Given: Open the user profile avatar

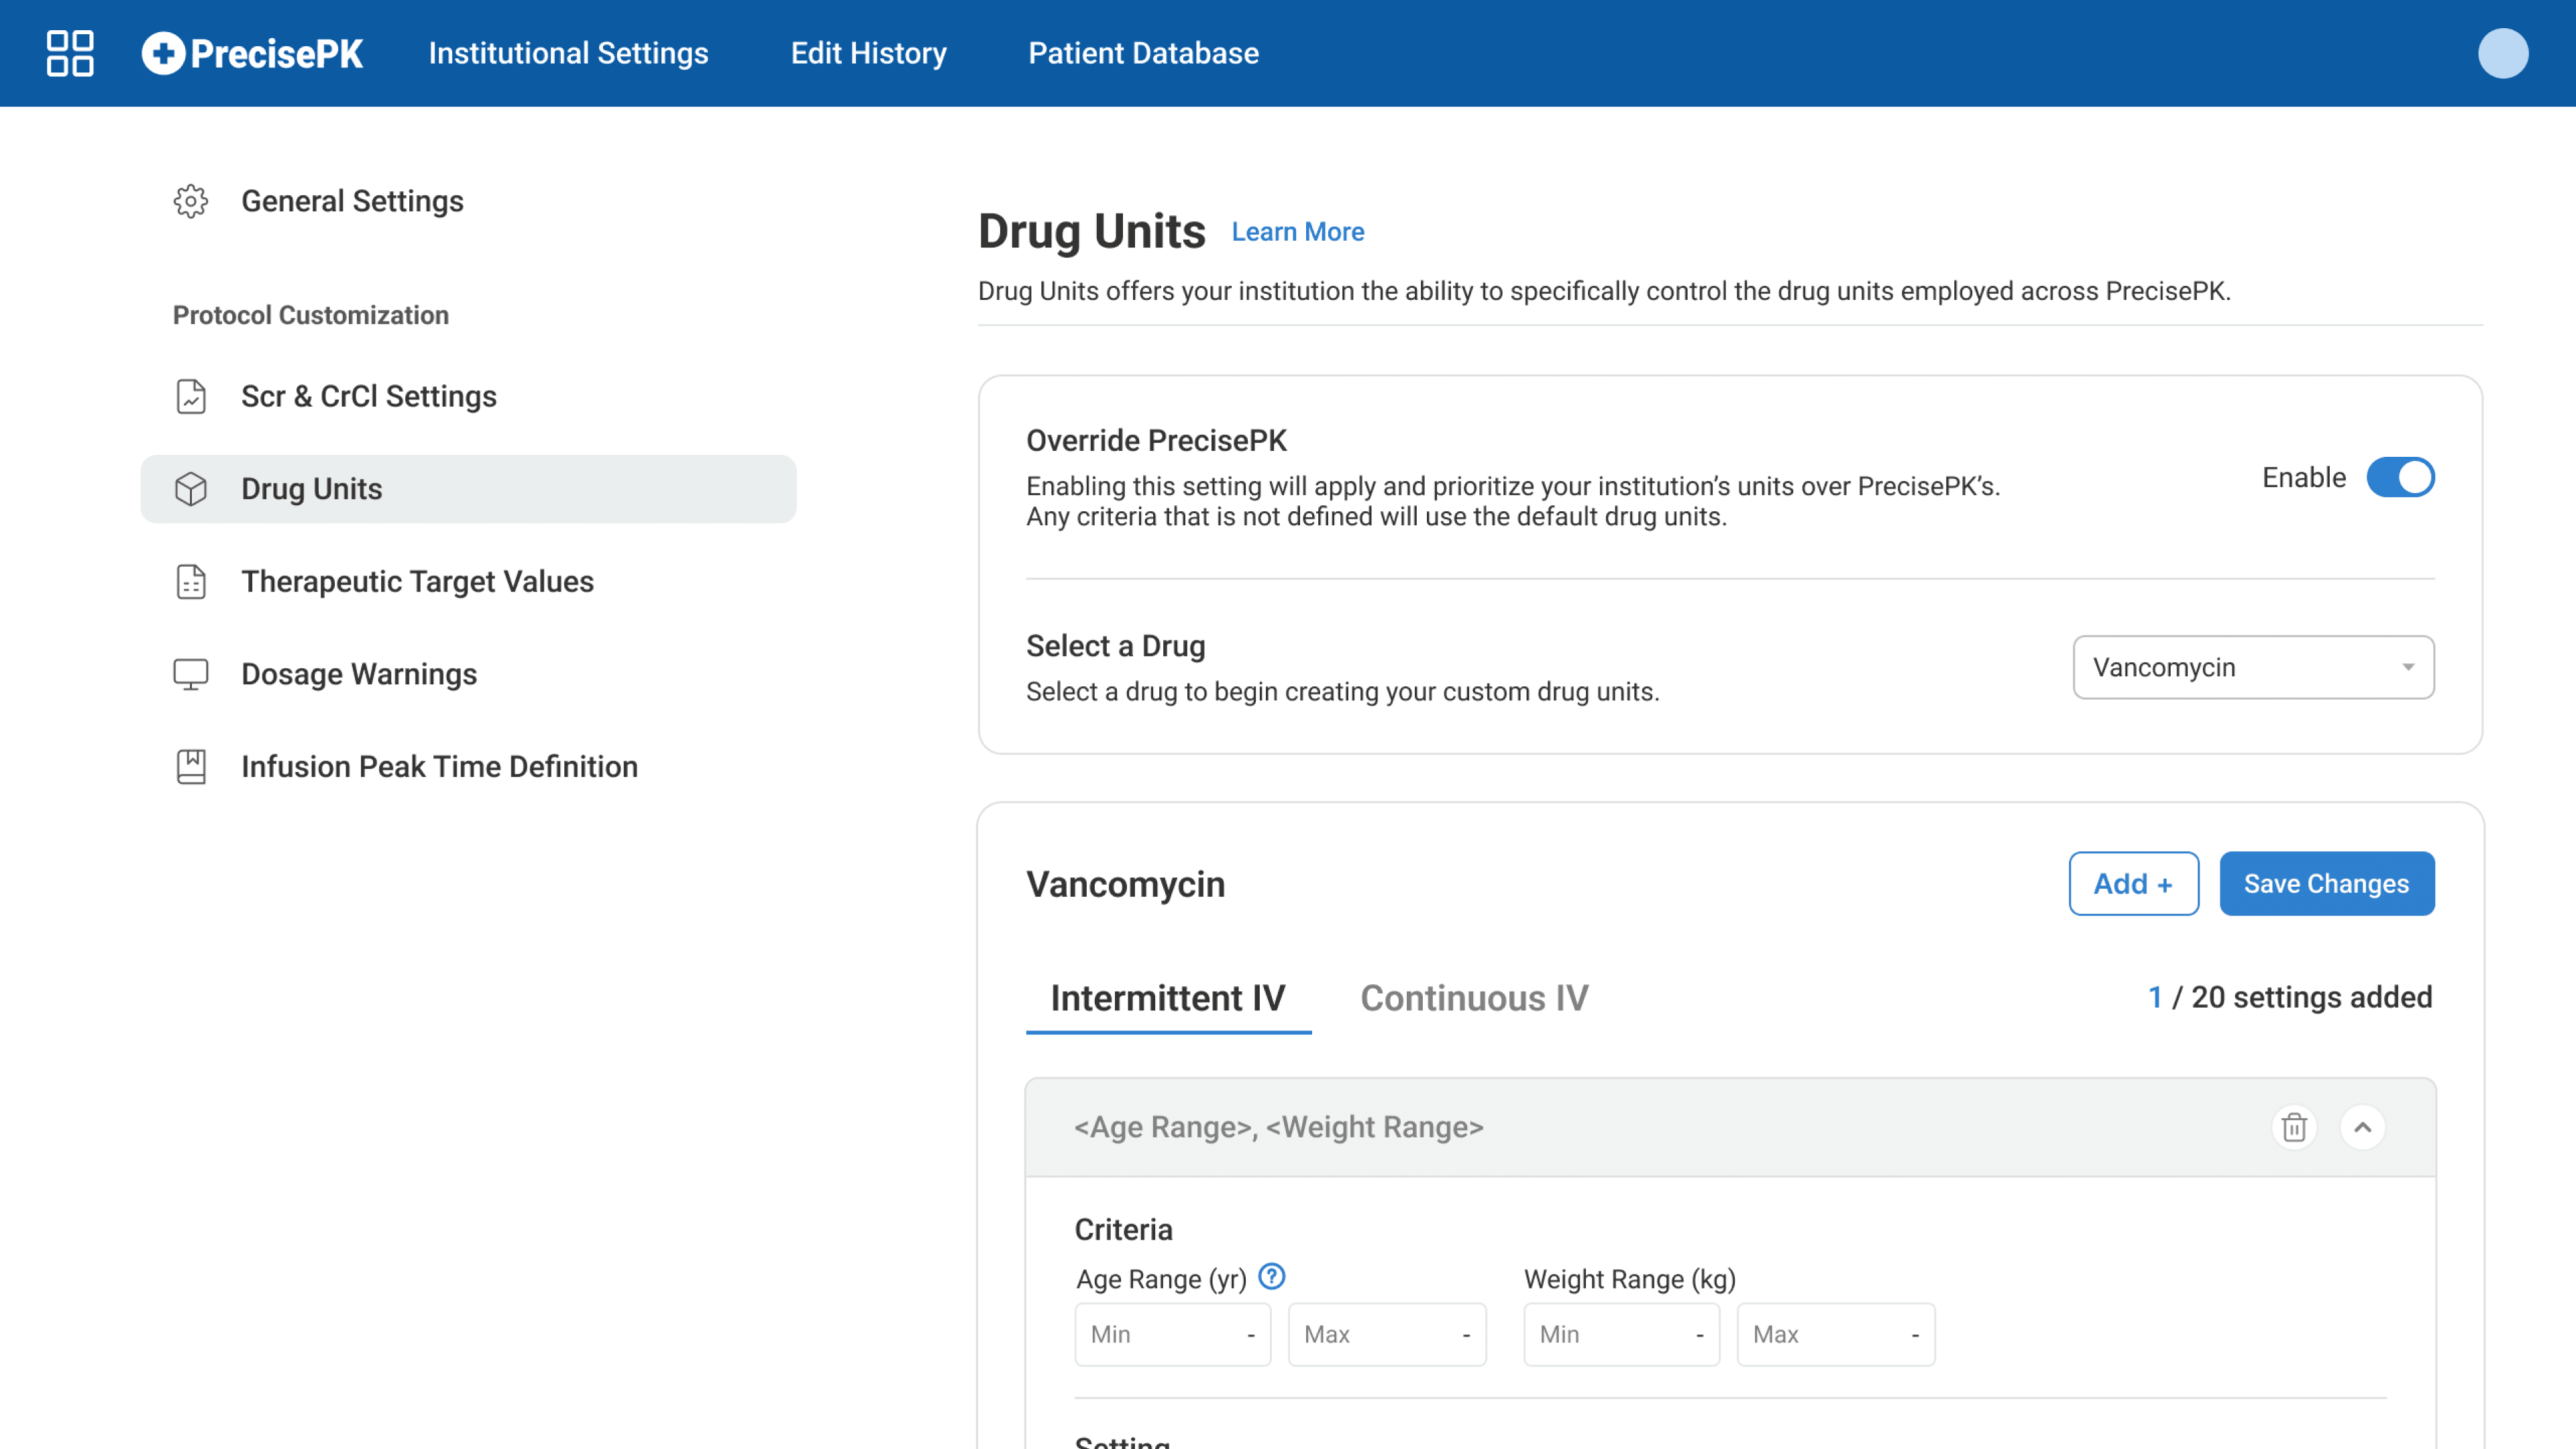Looking at the screenshot, I should 2502,53.
